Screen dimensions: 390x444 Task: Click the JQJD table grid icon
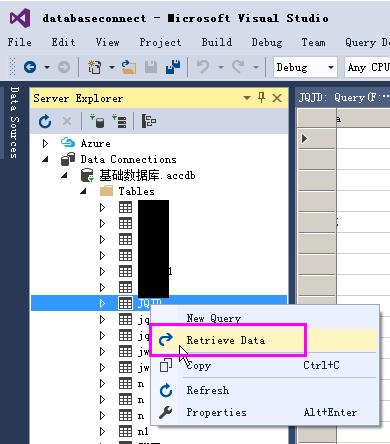(125, 303)
